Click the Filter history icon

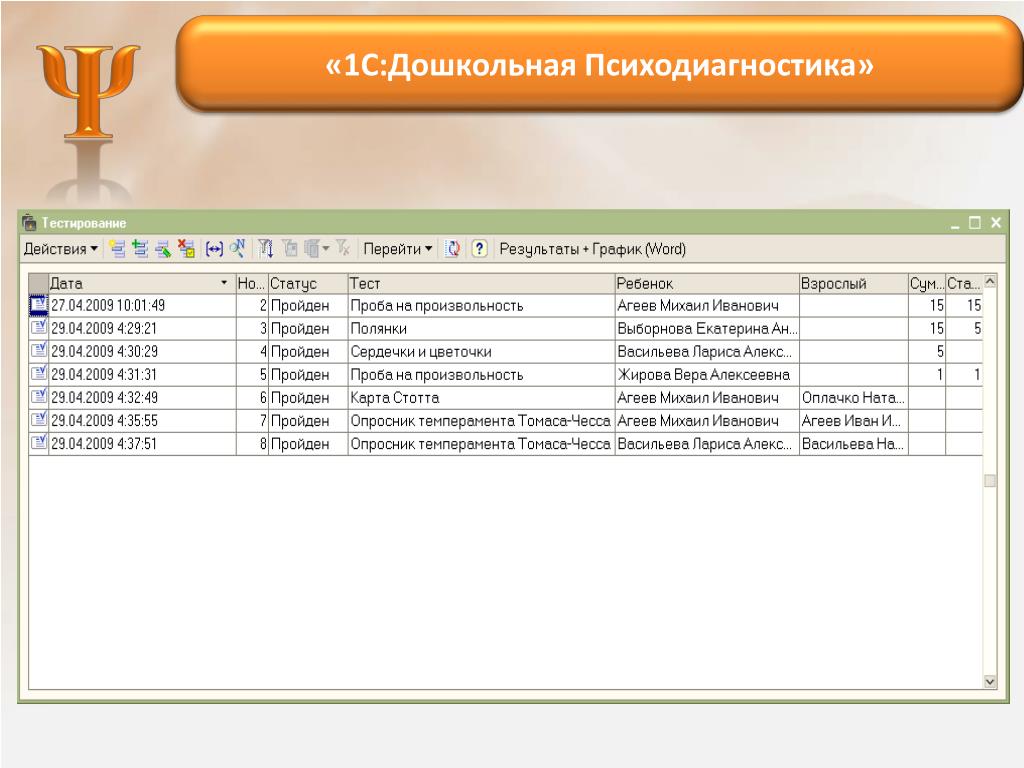tap(313, 249)
